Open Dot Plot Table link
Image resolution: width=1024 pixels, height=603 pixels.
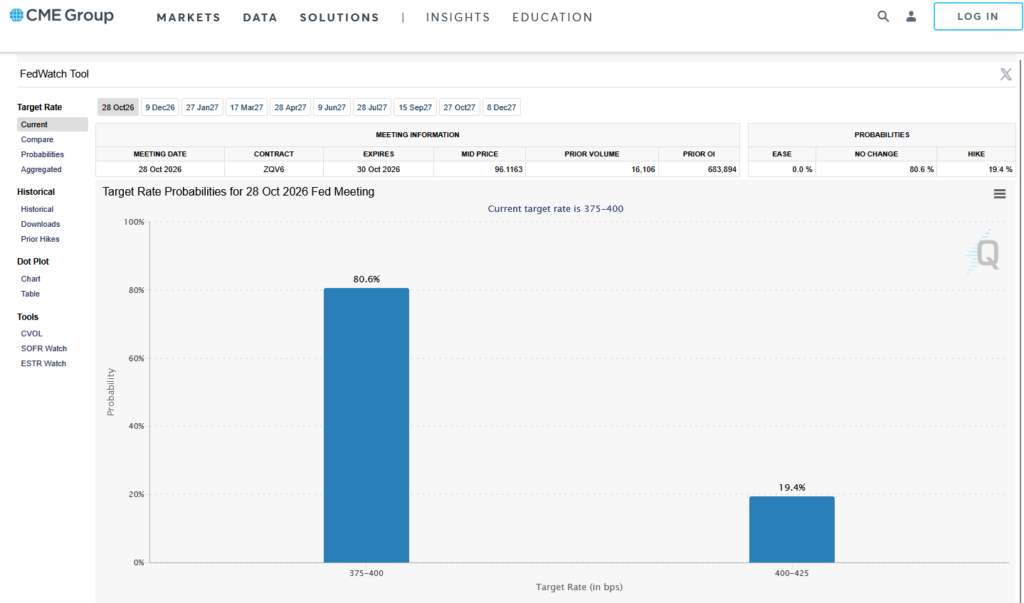pyautogui.click(x=30, y=294)
